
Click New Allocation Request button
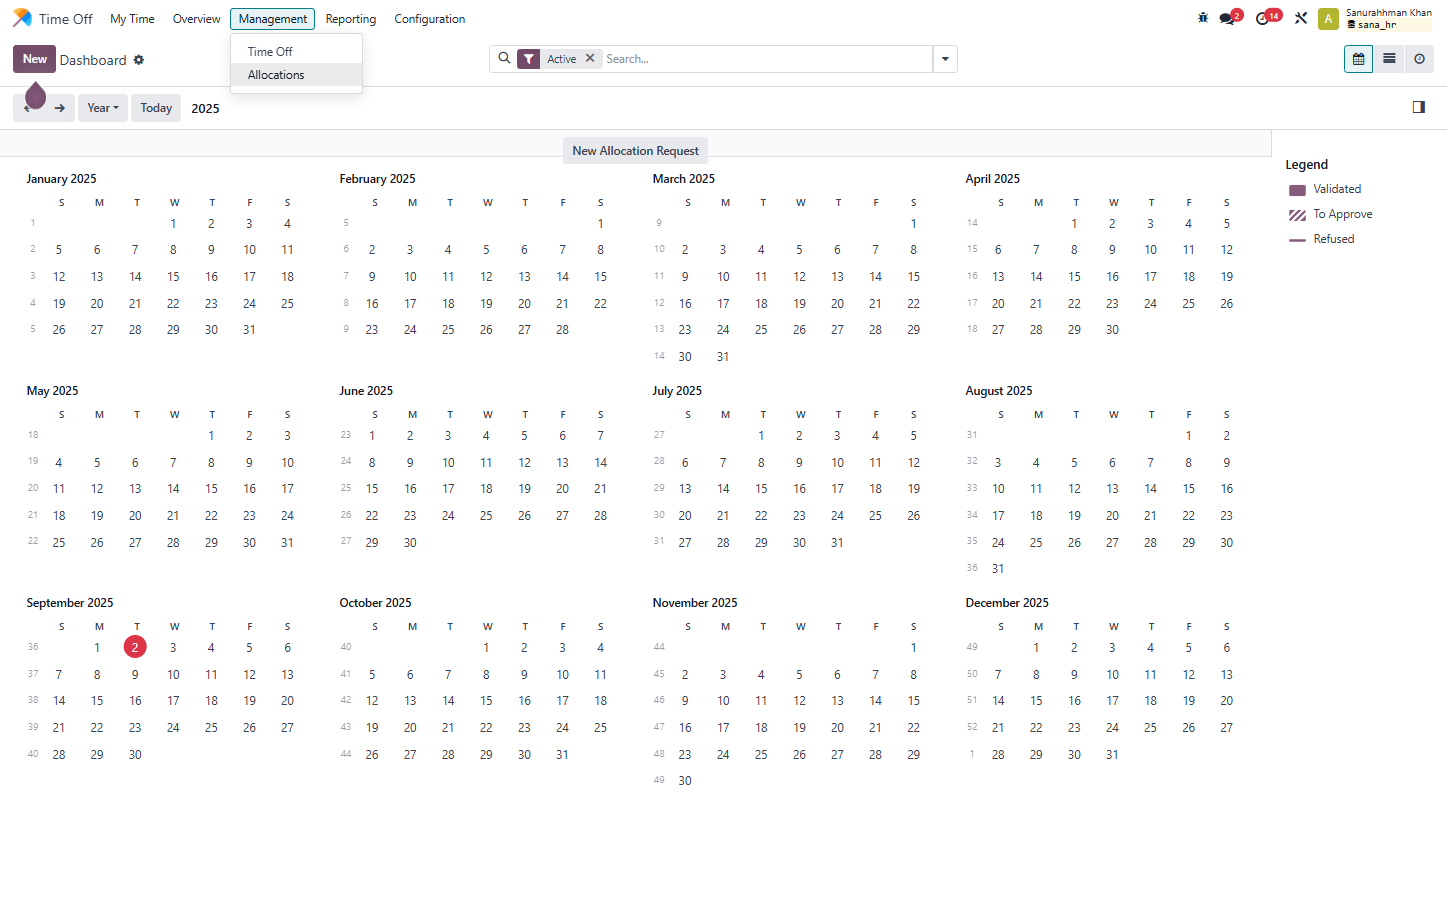(x=636, y=151)
